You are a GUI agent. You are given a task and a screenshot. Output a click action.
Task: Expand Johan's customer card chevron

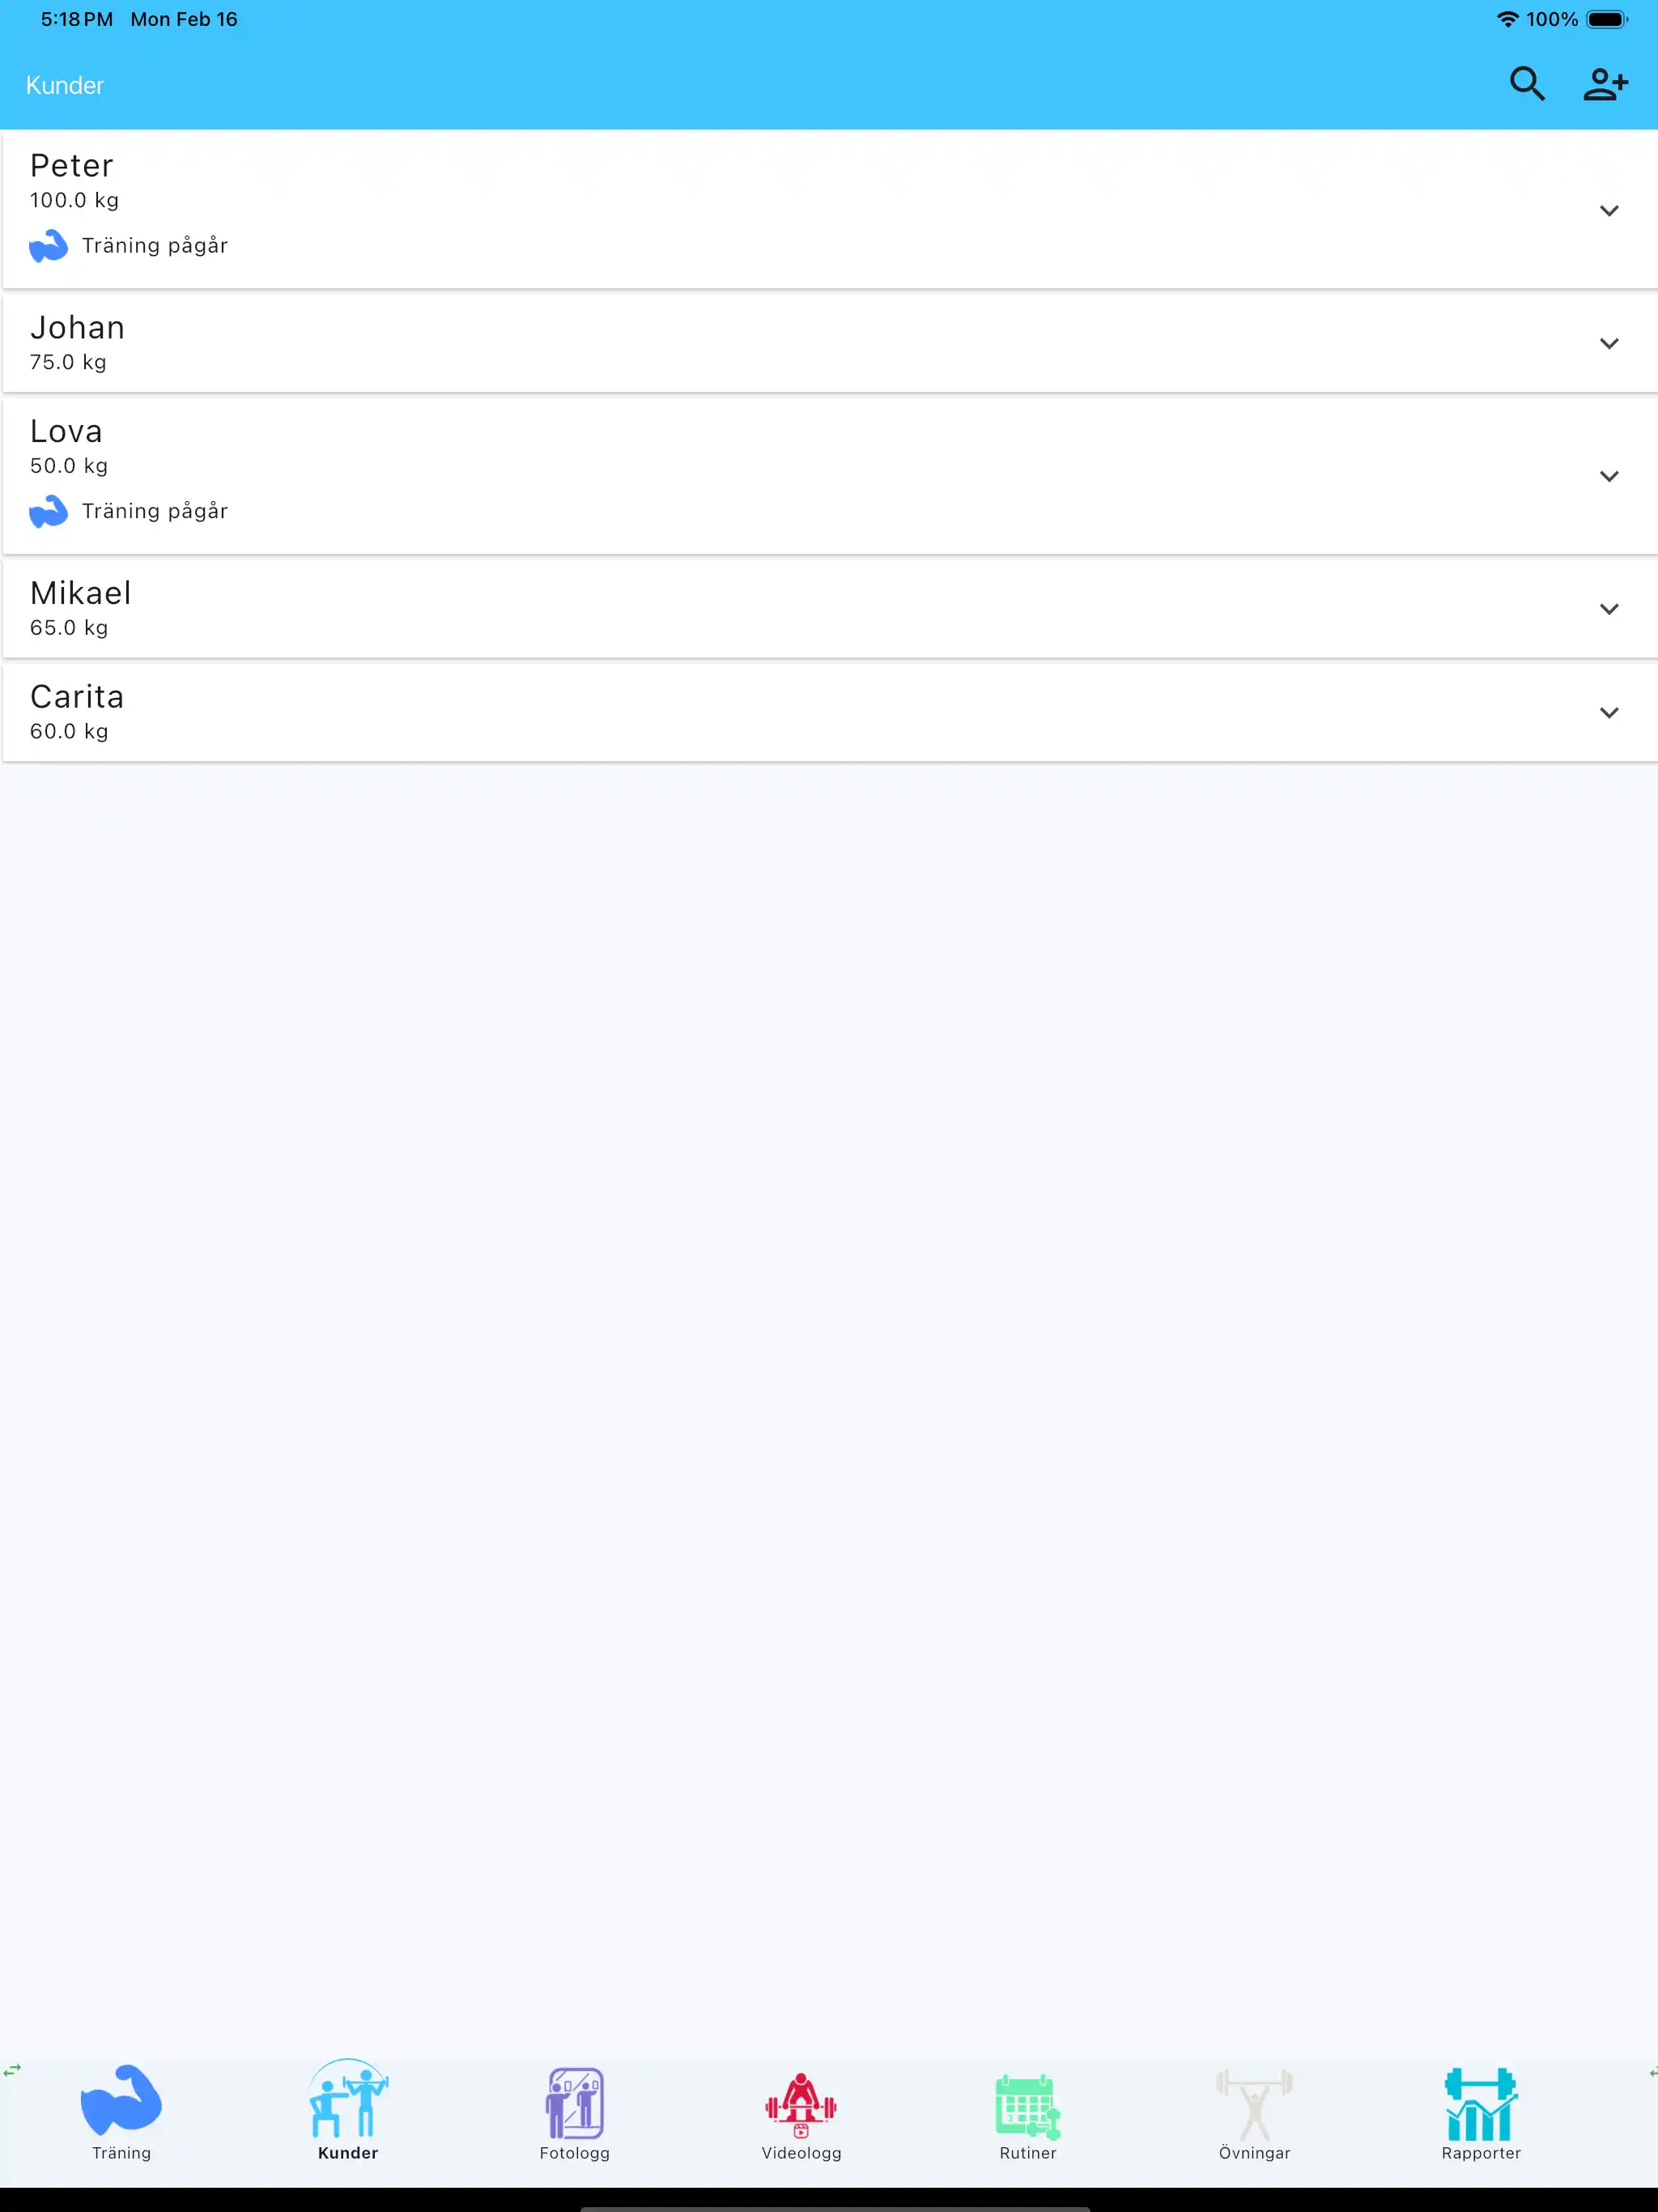click(x=1608, y=344)
